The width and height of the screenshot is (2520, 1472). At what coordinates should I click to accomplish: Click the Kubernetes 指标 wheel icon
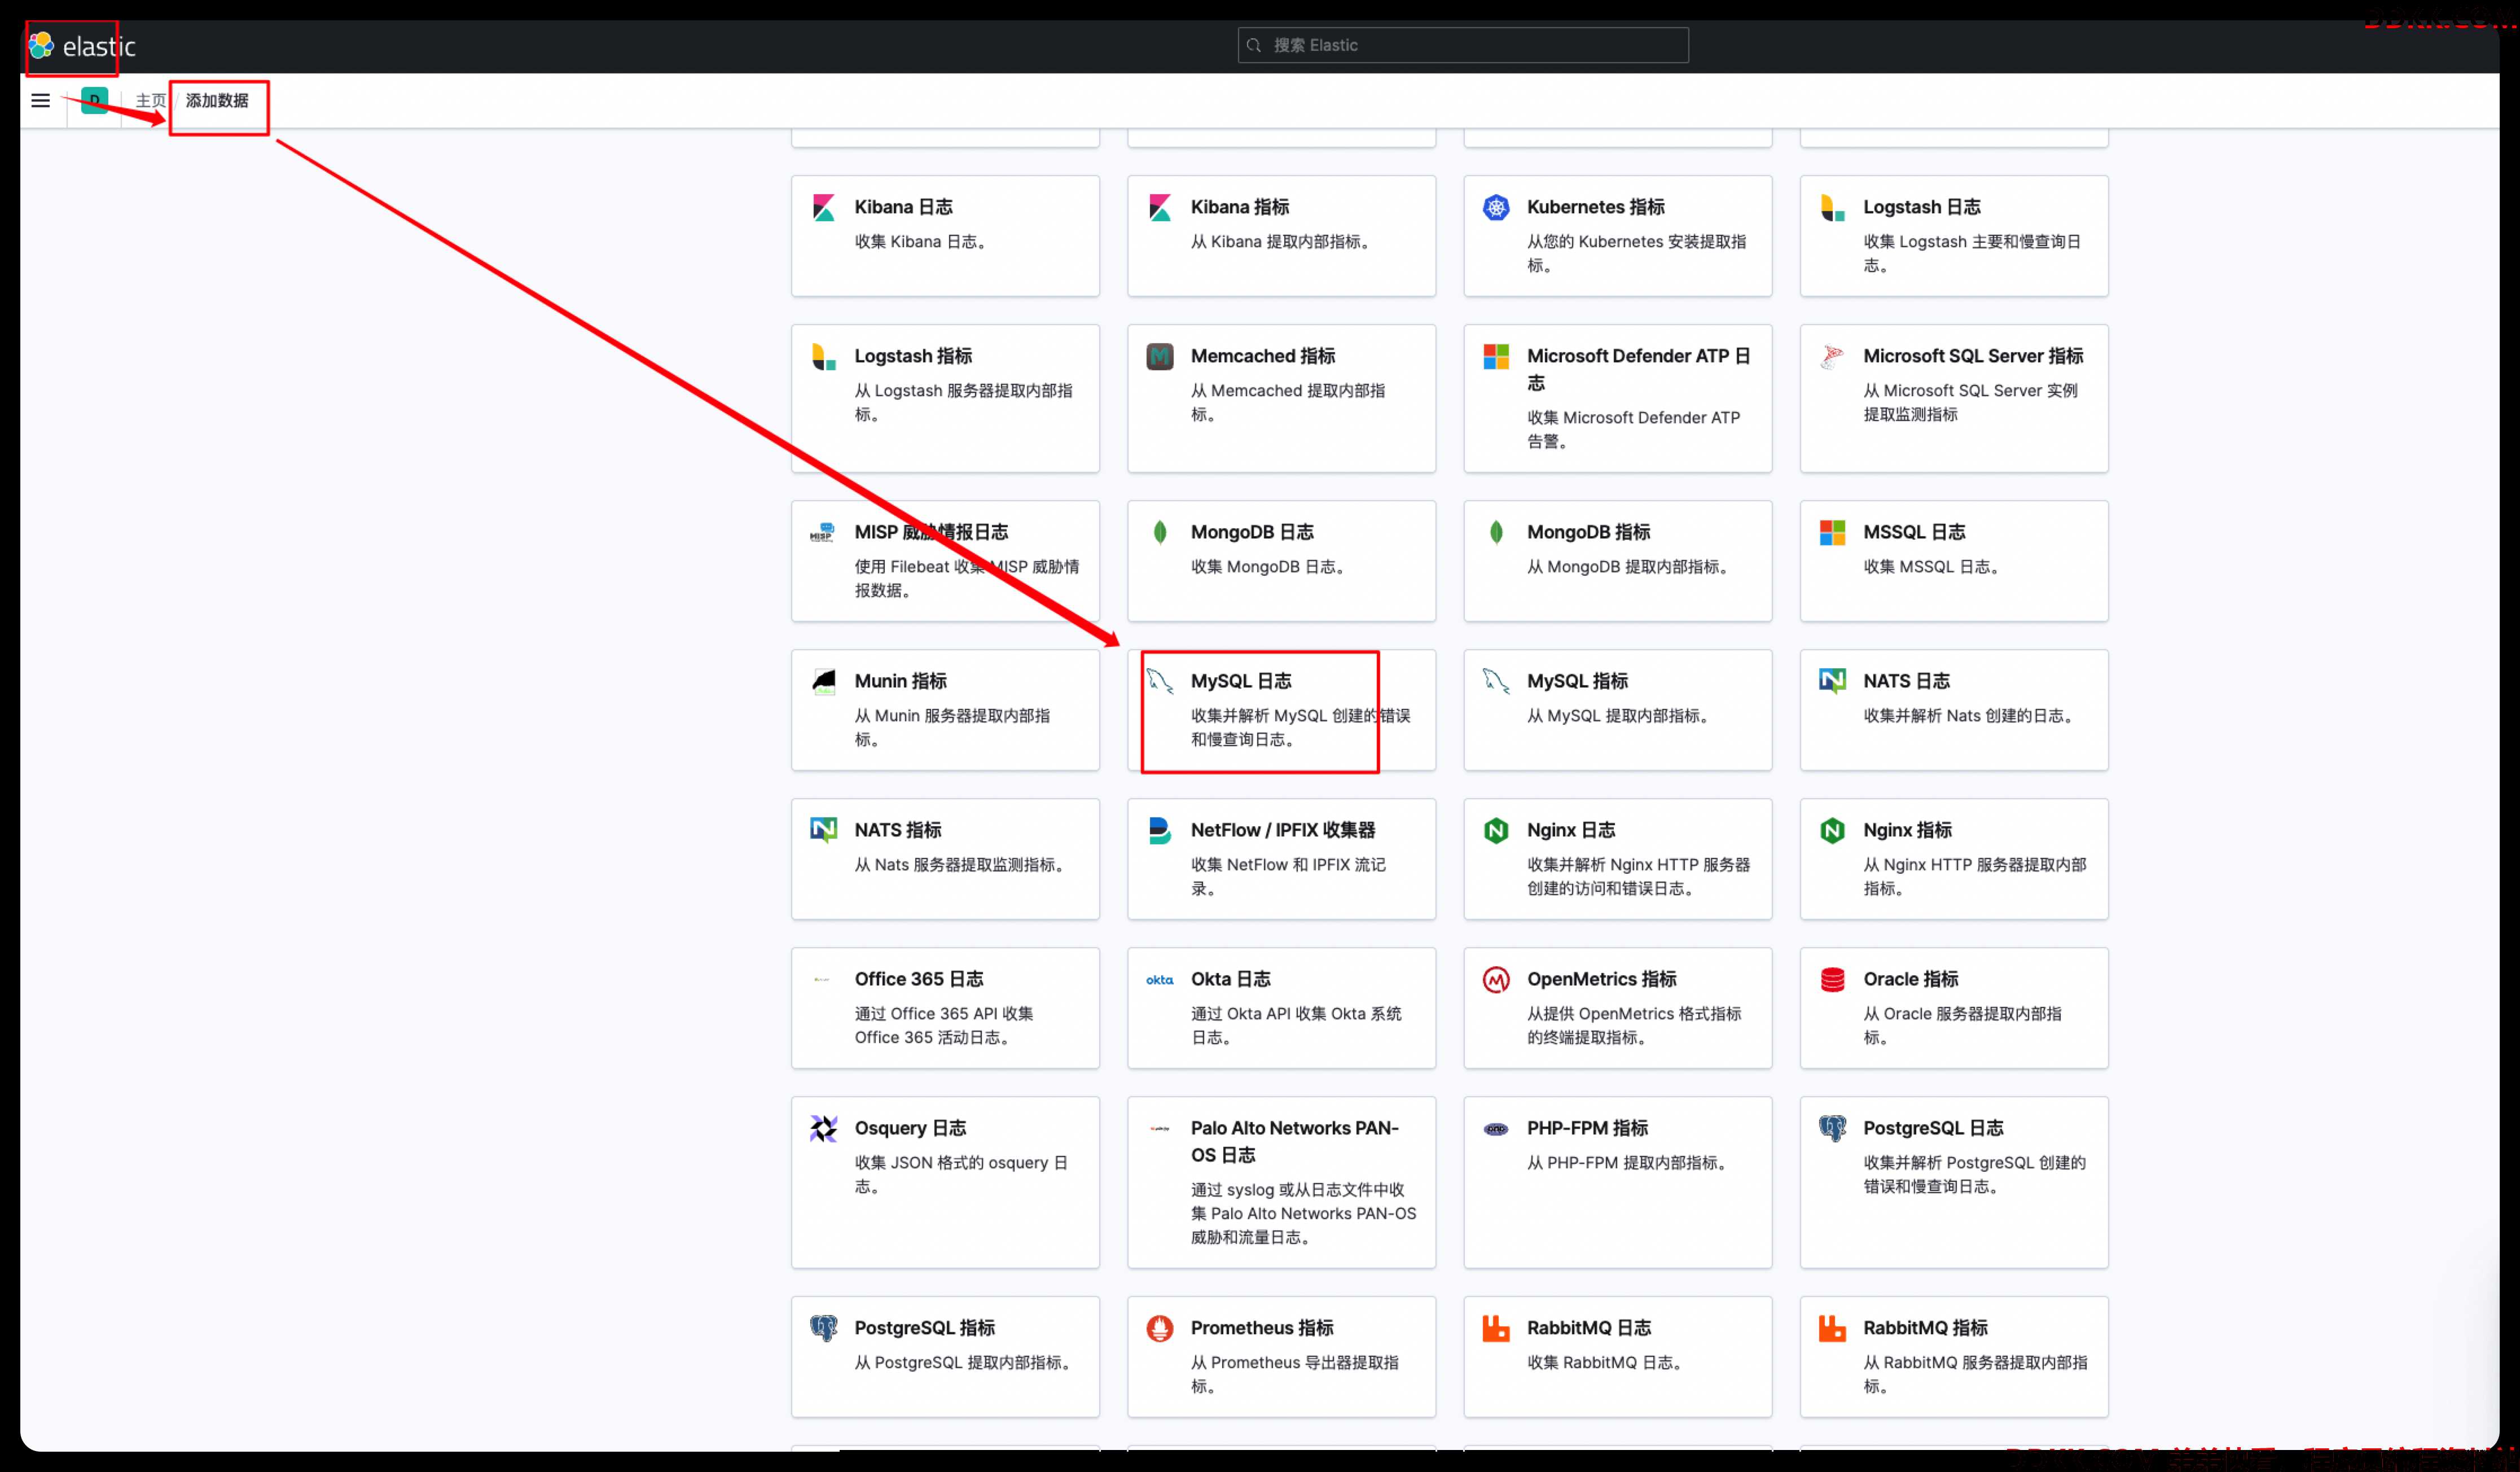coord(1496,207)
